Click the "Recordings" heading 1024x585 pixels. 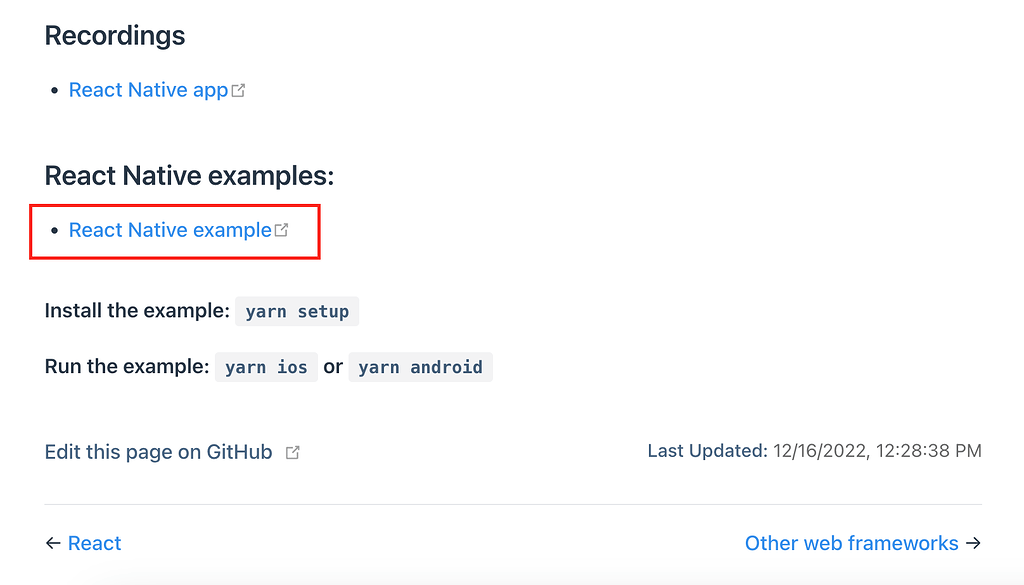pos(114,35)
